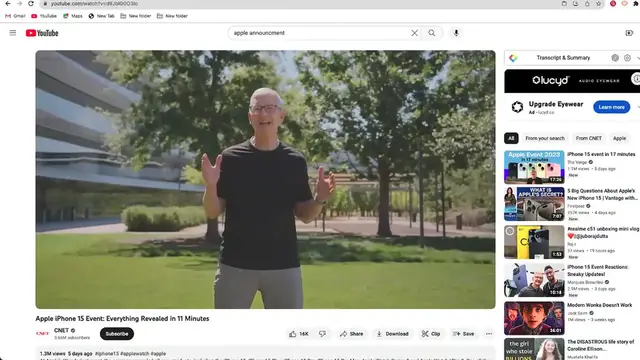Open the YouTube hamburger guide menu
The image size is (640, 360).
13,33
